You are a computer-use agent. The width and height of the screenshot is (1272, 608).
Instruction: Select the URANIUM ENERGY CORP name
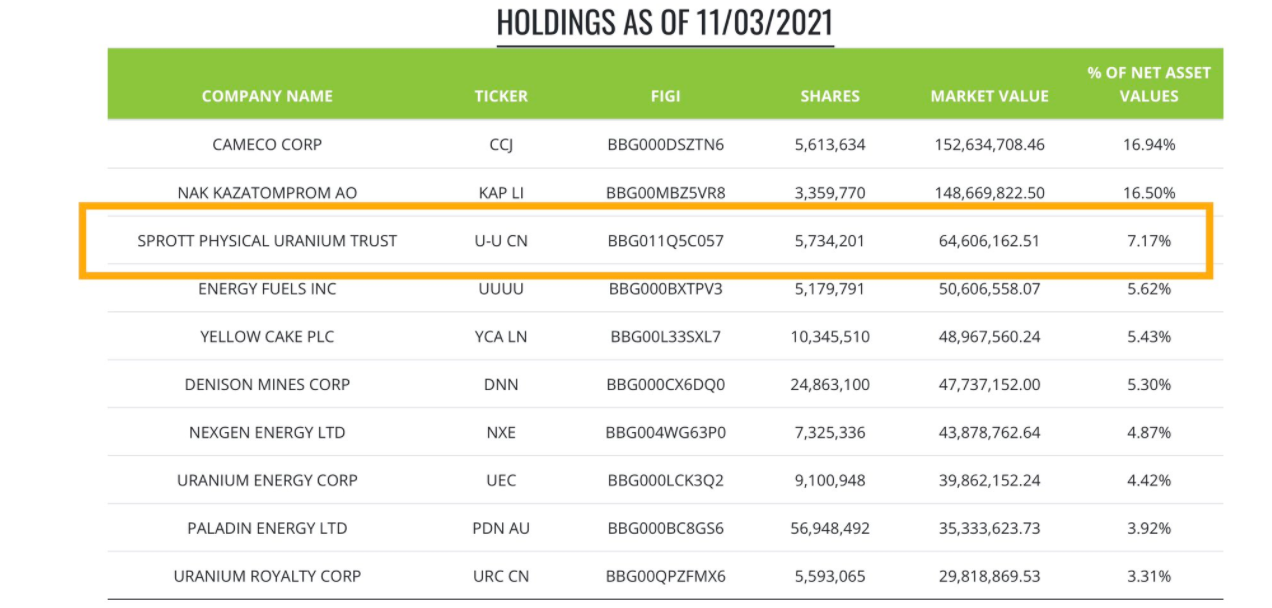(x=267, y=480)
